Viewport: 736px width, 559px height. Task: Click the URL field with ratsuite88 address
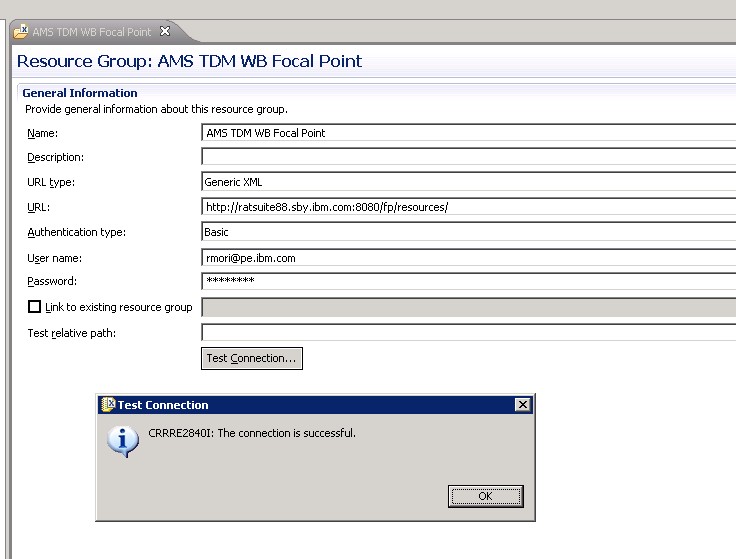click(468, 207)
